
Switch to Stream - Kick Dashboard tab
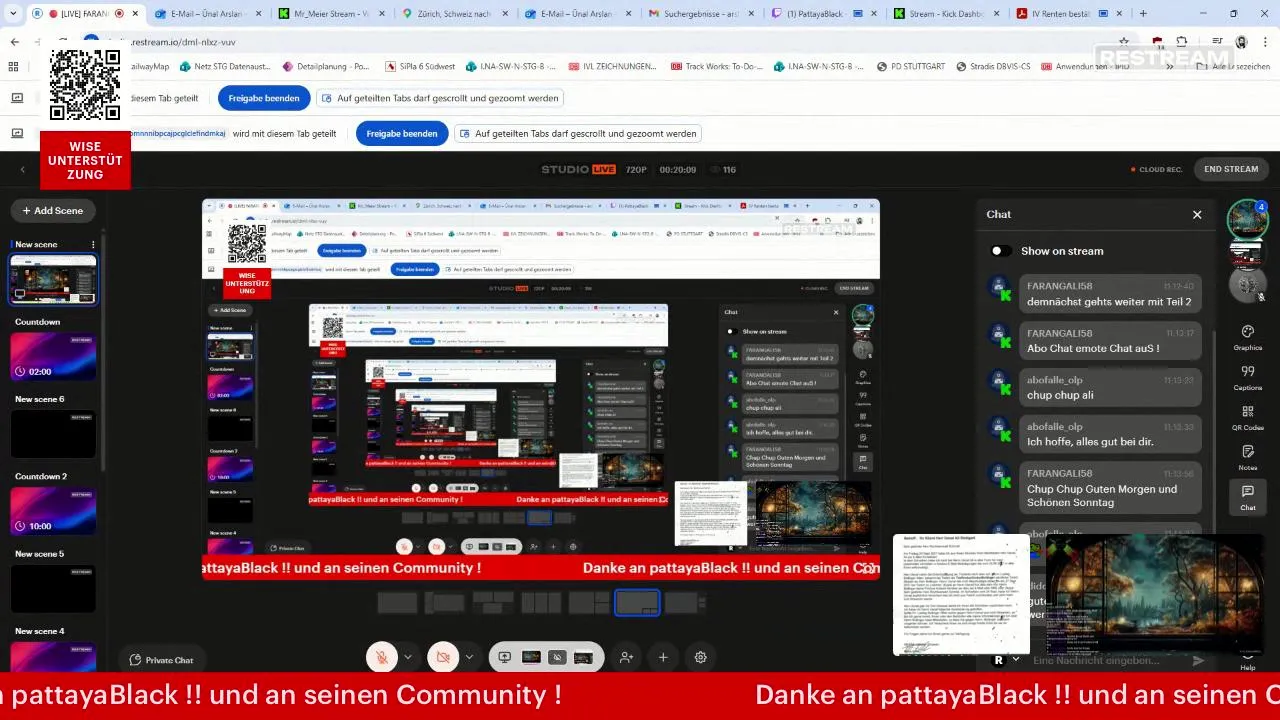click(x=945, y=14)
